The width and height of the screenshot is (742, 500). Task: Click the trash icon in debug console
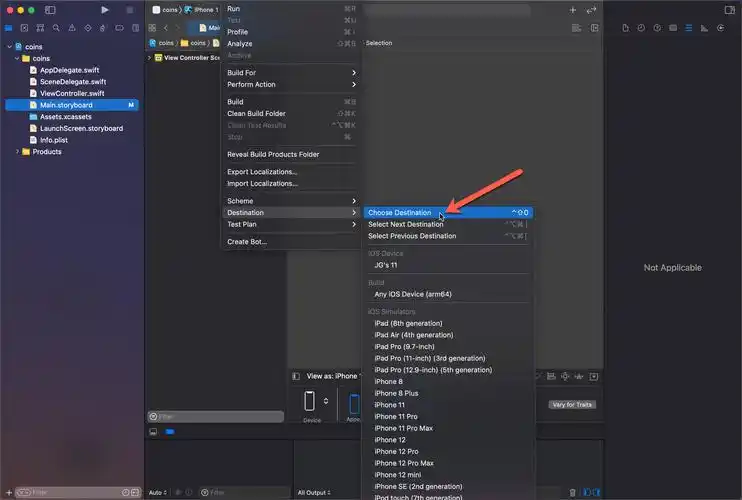coord(573,492)
